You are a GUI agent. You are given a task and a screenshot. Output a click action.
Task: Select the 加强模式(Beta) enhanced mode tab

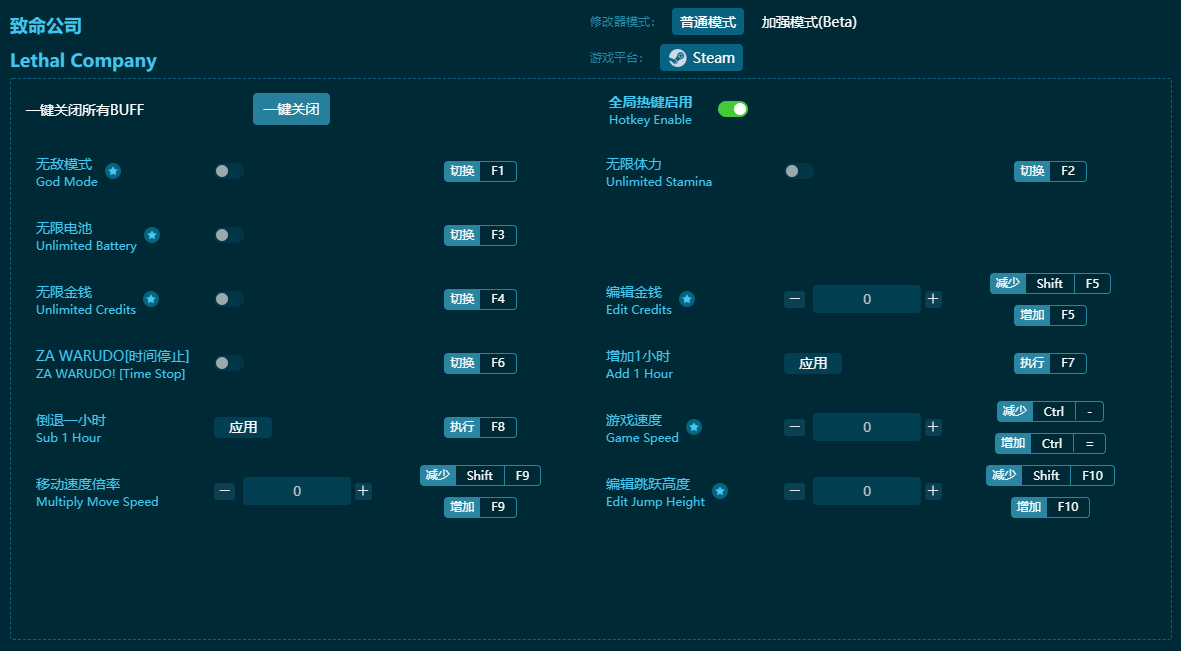click(809, 22)
